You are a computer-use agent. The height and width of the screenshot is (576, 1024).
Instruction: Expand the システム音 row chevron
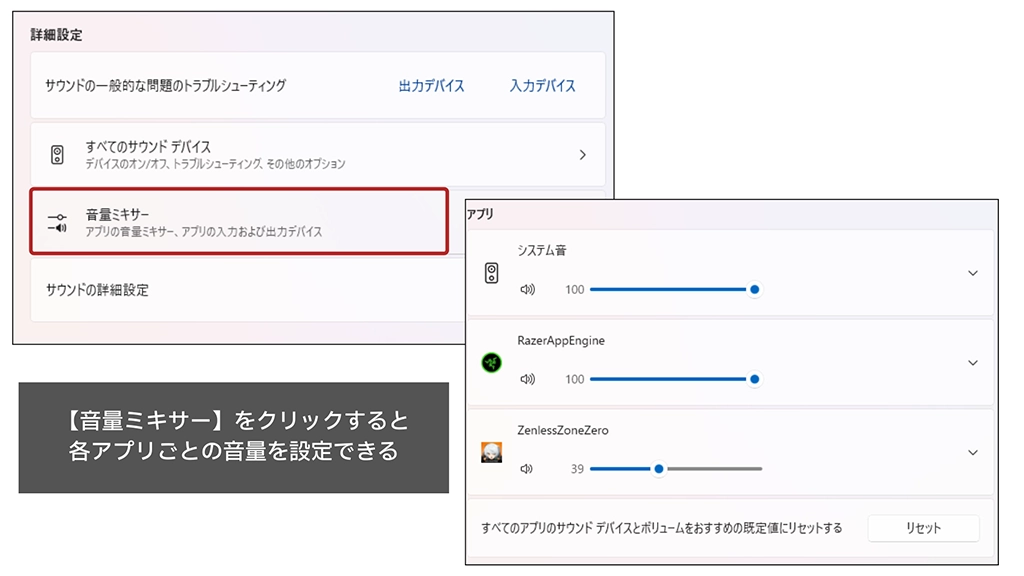[972, 273]
